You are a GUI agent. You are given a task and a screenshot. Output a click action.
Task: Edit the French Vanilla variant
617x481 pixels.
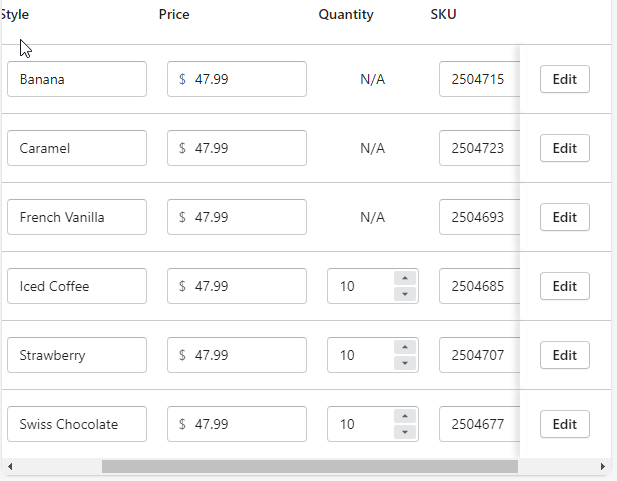click(x=564, y=217)
